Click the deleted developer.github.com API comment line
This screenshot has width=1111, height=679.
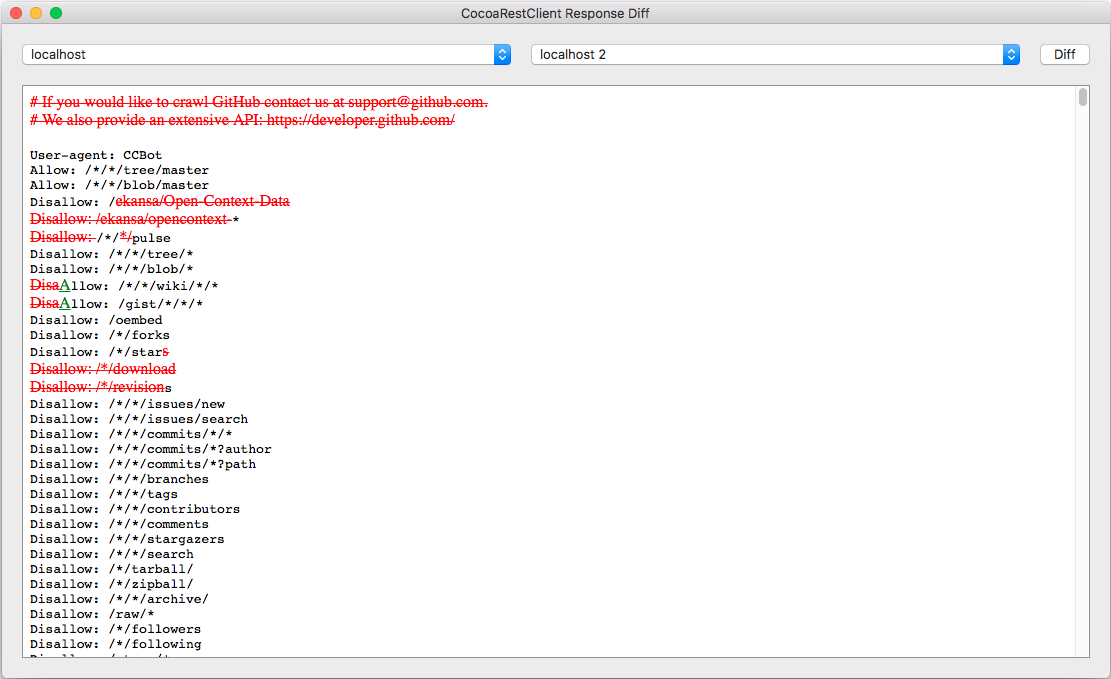(x=242, y=120)
